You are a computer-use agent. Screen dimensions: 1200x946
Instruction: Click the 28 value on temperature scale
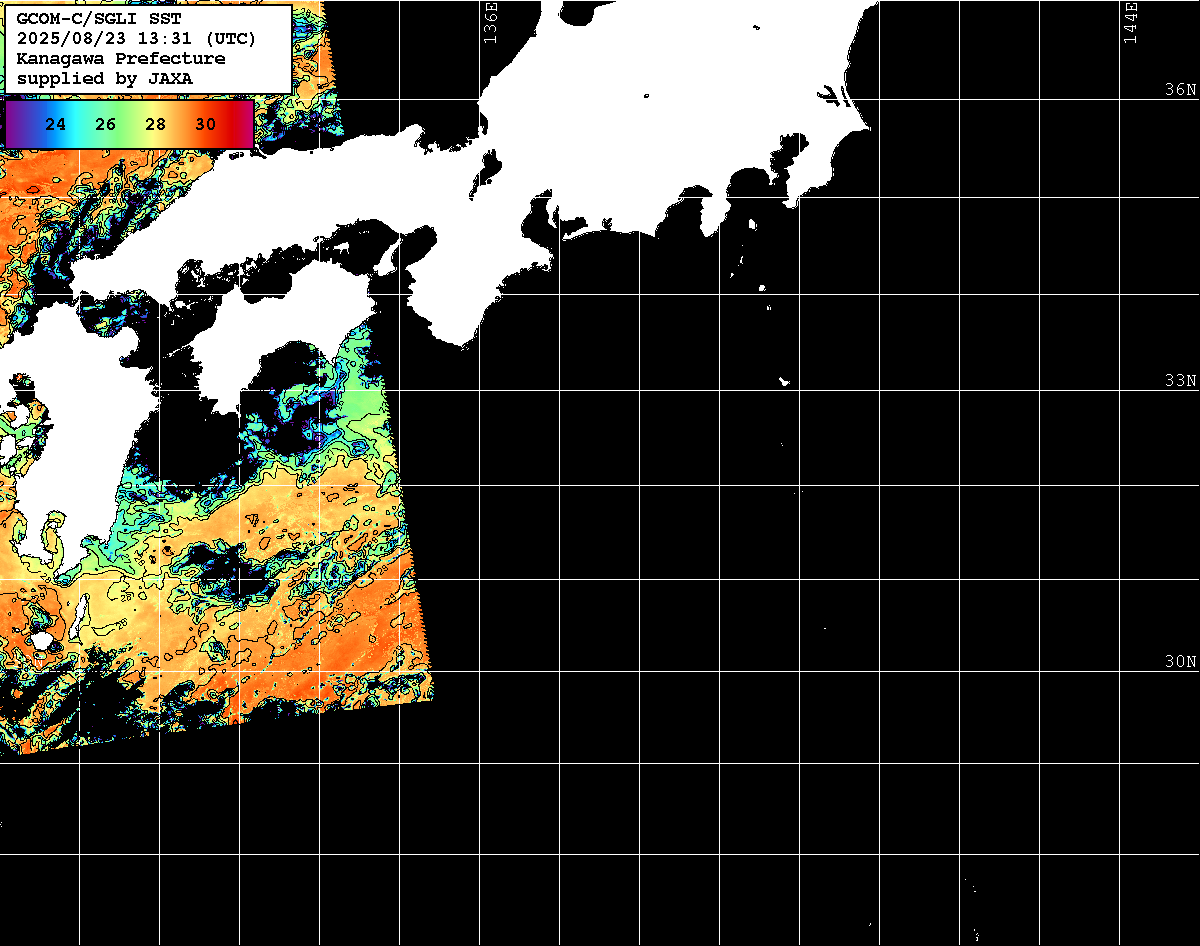[156, 125]
